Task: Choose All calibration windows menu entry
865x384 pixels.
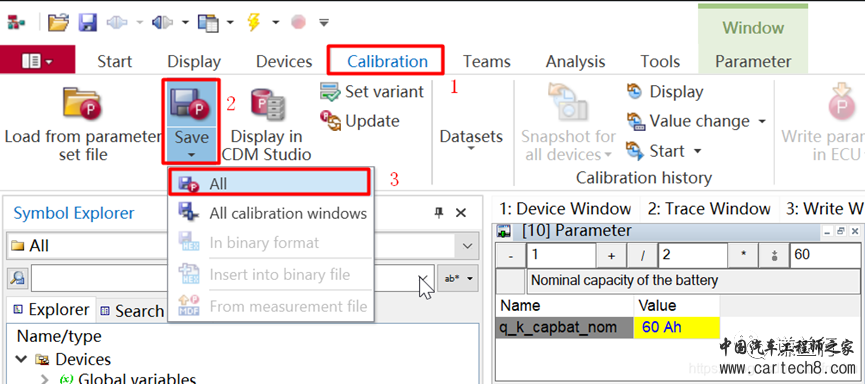Action: click(x=271, y=213)
